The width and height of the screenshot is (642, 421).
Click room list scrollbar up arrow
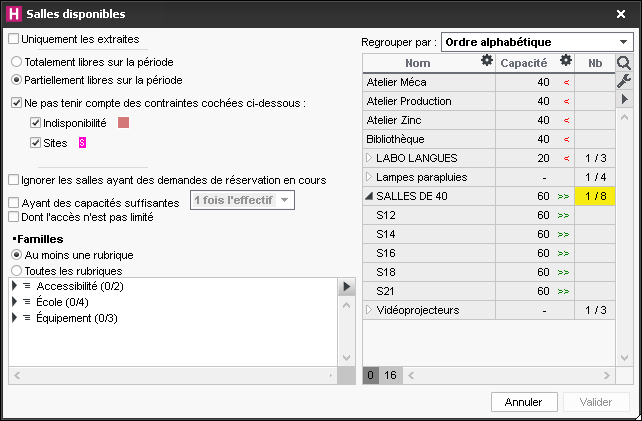point(624,118)
